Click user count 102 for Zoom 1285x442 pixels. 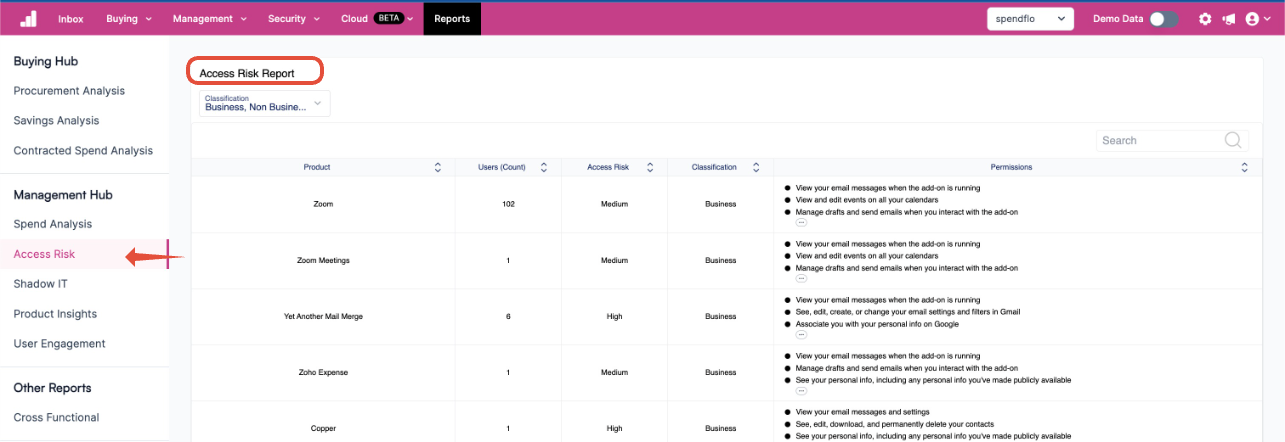[x=508, y=204]
